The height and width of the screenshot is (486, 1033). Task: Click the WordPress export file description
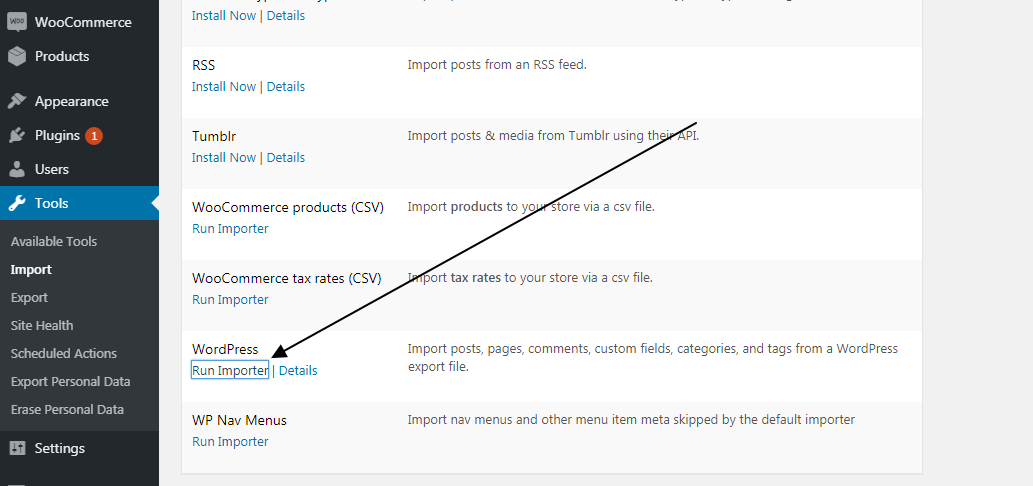coord(652,358)
